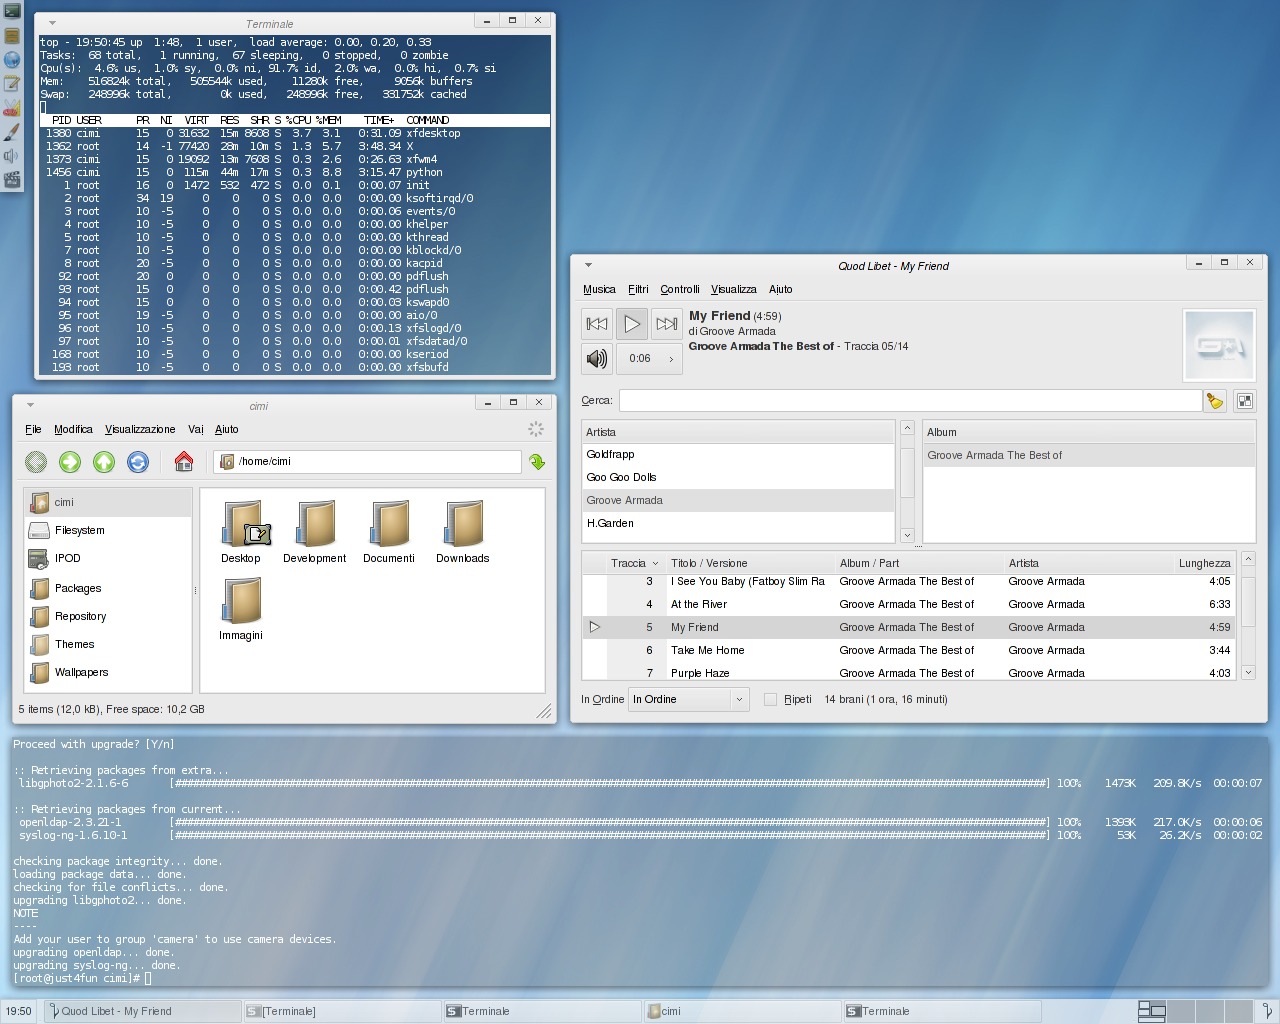The image size is (1280, 1024).
Task: Open the Documenti folder
Action: 389,532
